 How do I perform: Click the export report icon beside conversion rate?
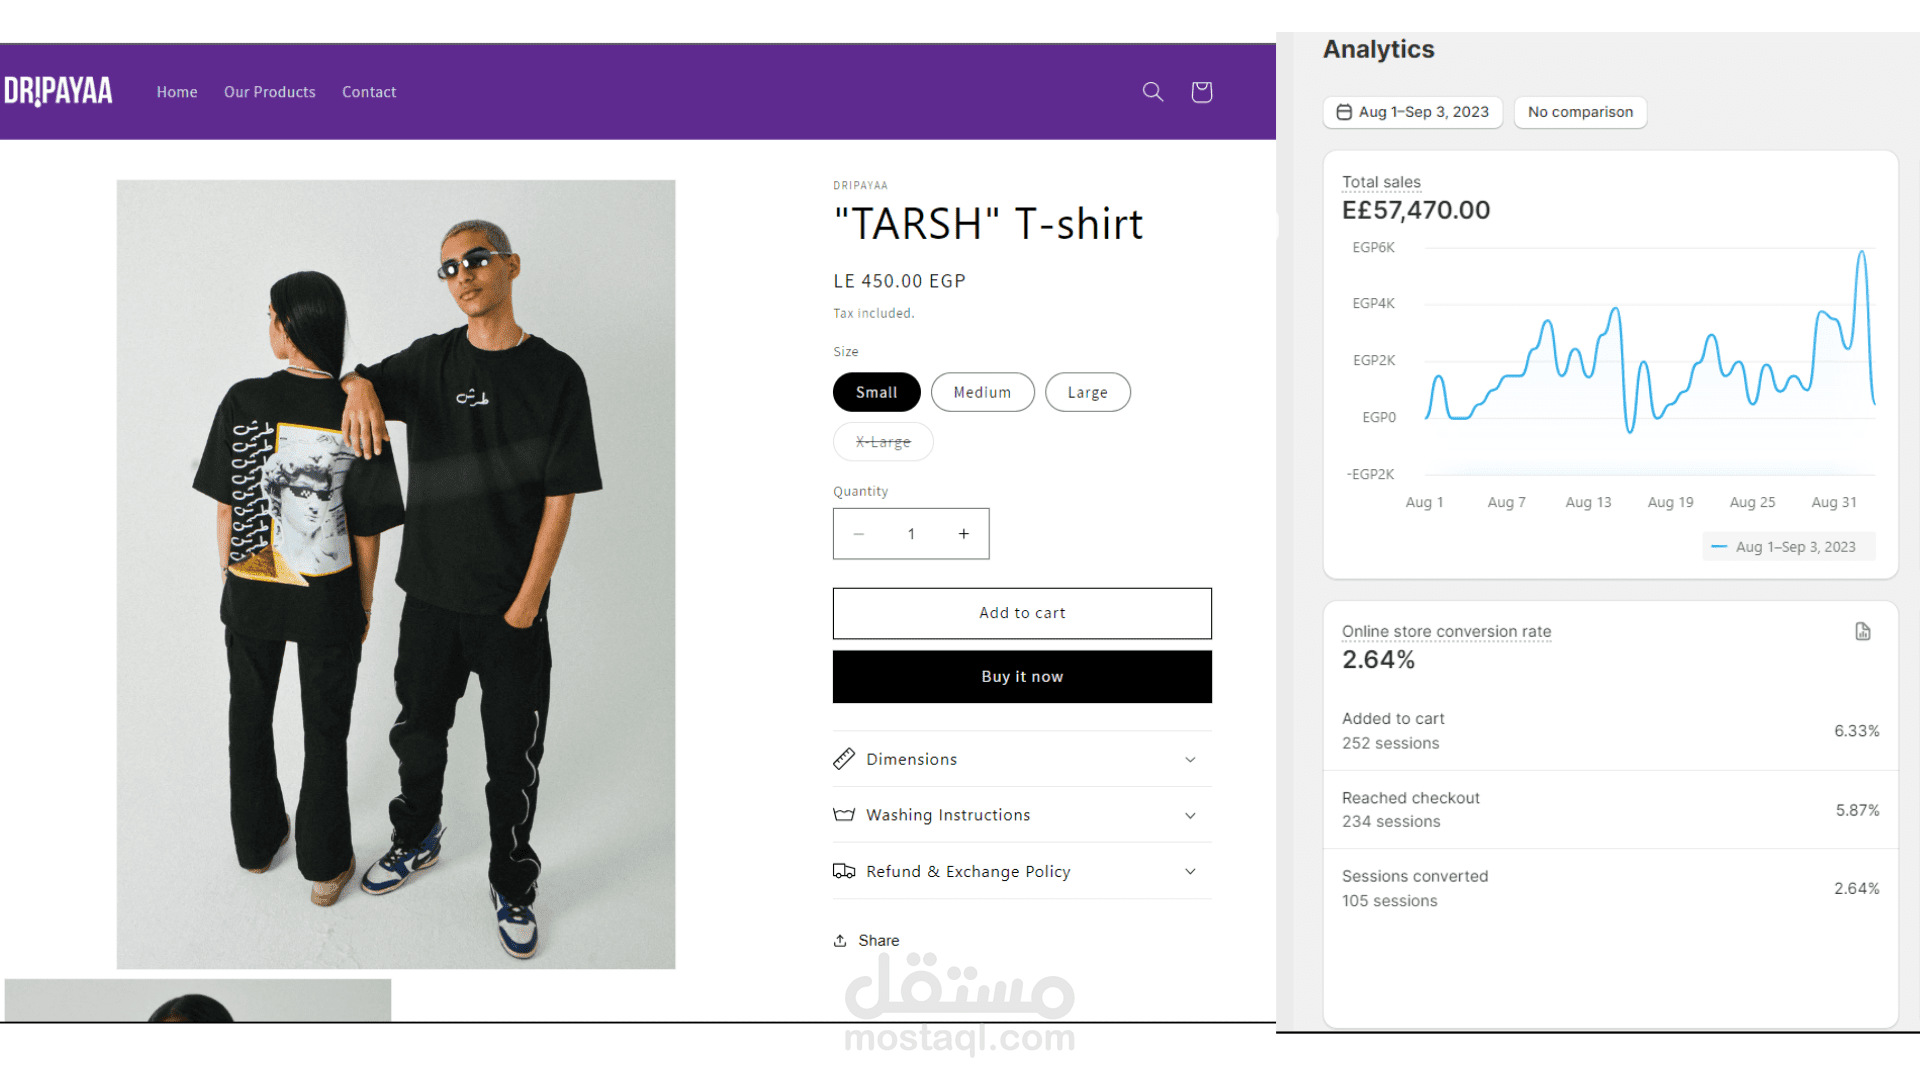pyautogui.click(x=1862, y=631)
